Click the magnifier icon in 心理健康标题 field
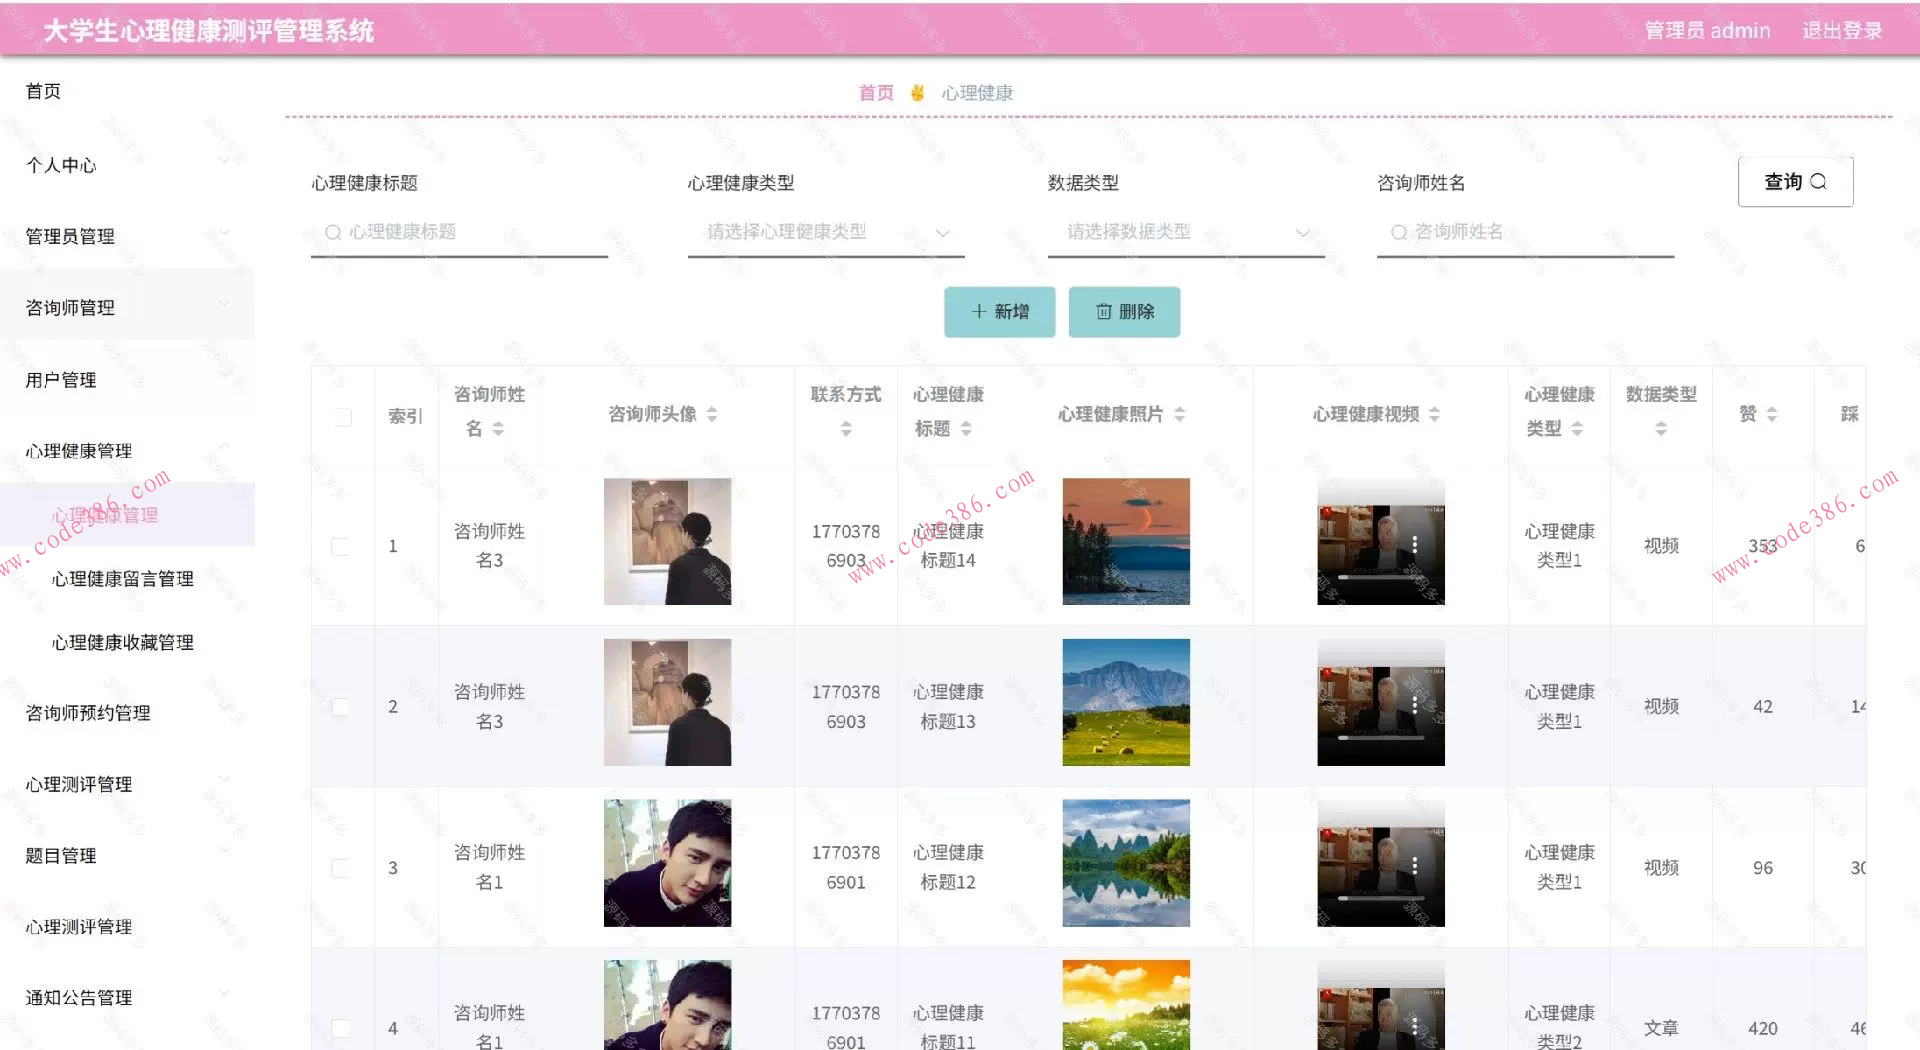The image size is (1920, 1050). [332, 232]
